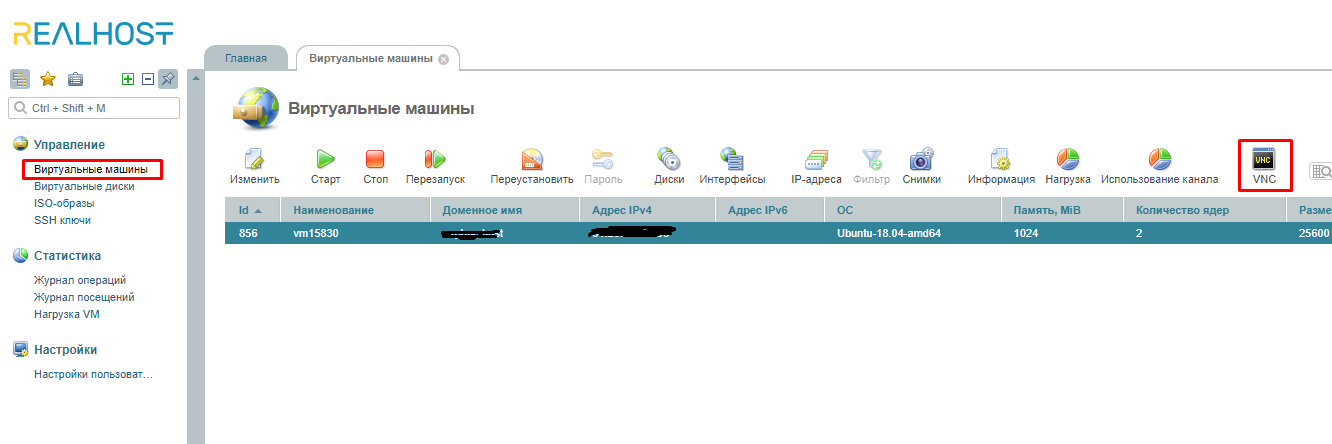
Task: Sort by the Доменное имя column header
Action: (x=504, y=210)
